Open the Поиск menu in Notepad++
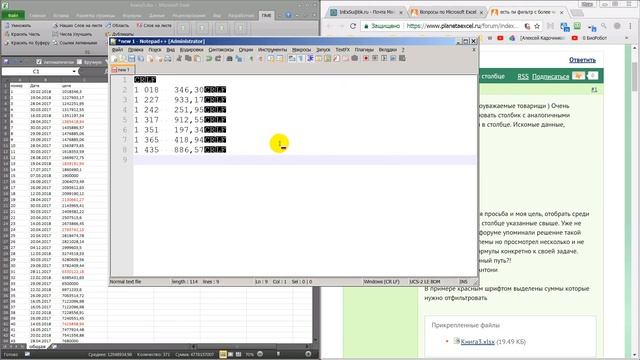640x360 pixels. (155, 49)
